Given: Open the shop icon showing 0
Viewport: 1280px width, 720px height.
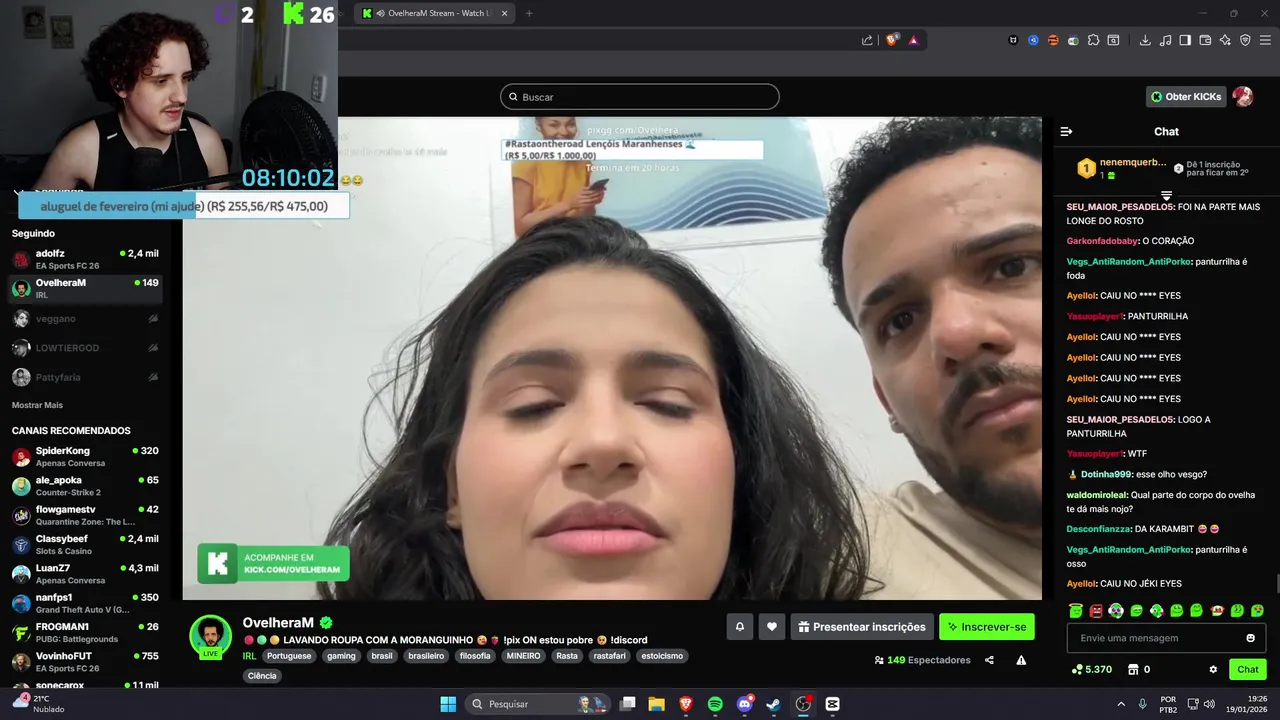Looking at the screenshot, I should [x=1133, y=669].
